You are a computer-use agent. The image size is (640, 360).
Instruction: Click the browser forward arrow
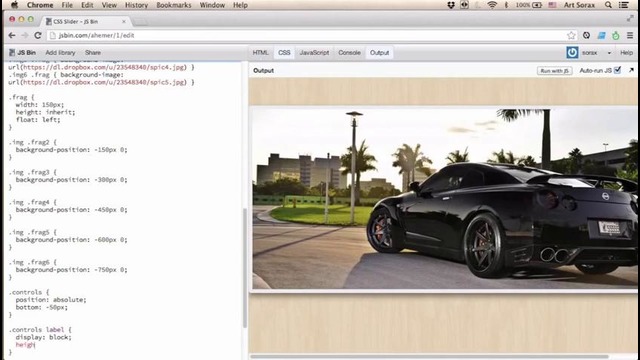[25, 36]
